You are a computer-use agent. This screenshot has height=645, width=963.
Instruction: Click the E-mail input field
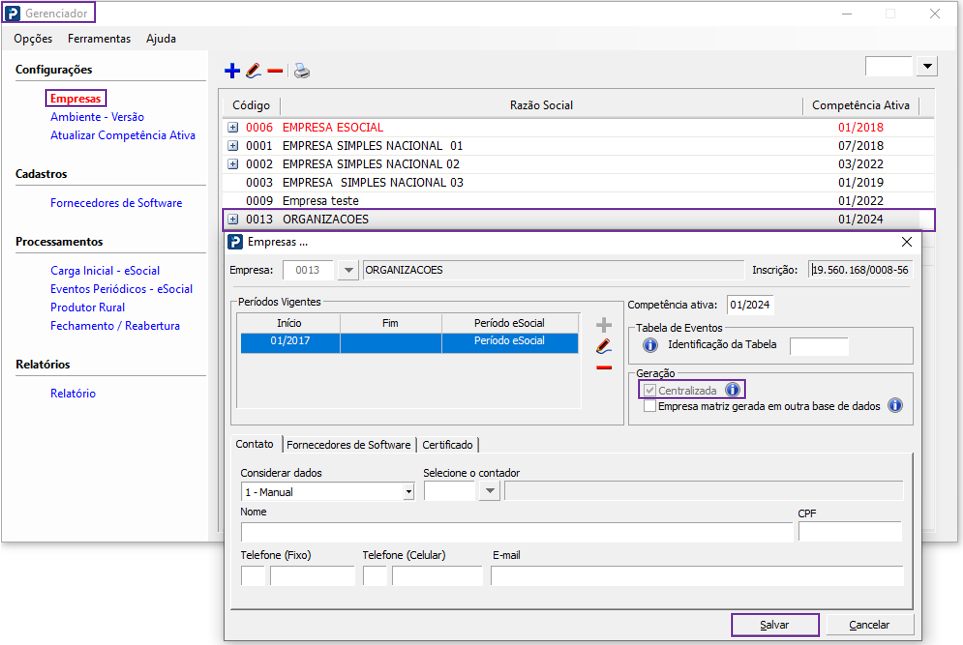coord(697,576)
